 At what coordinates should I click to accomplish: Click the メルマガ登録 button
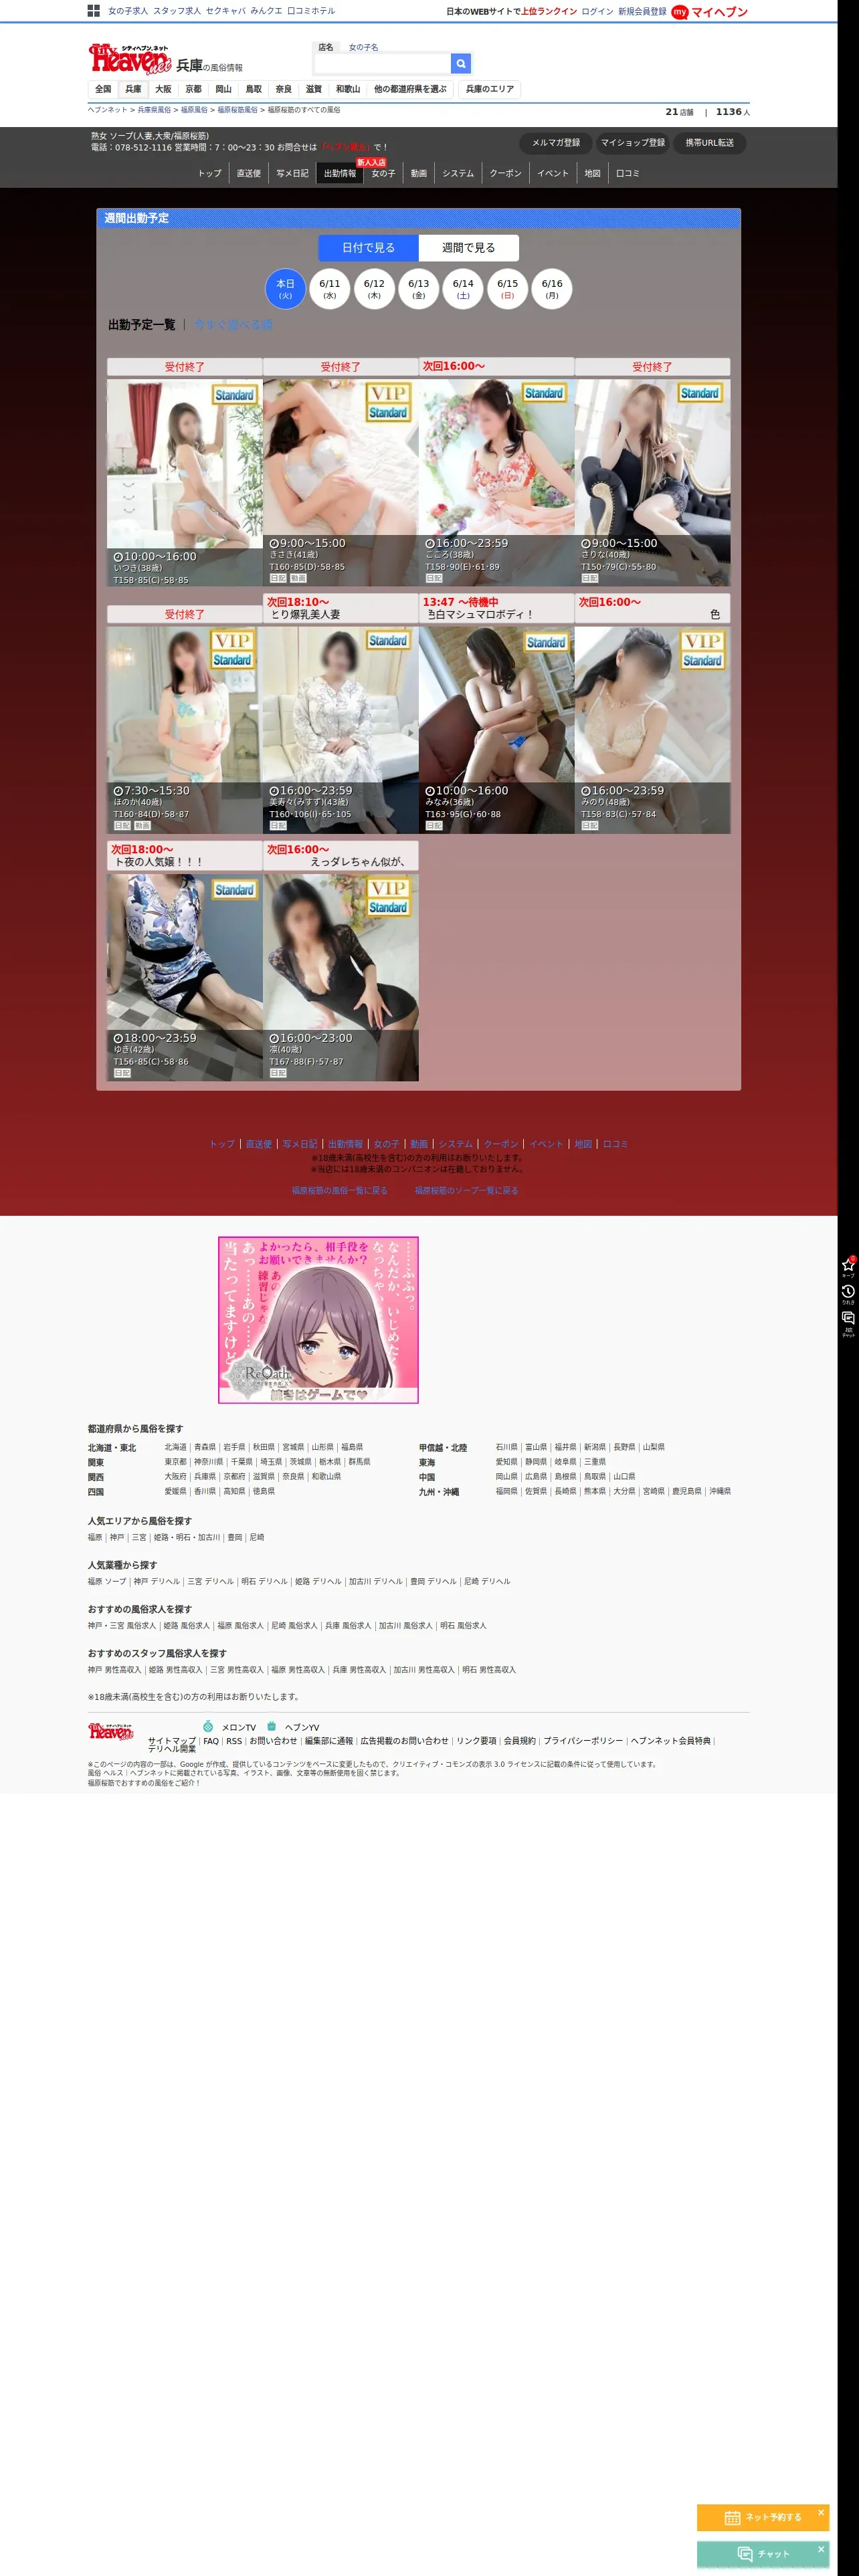tap(556, 143)
